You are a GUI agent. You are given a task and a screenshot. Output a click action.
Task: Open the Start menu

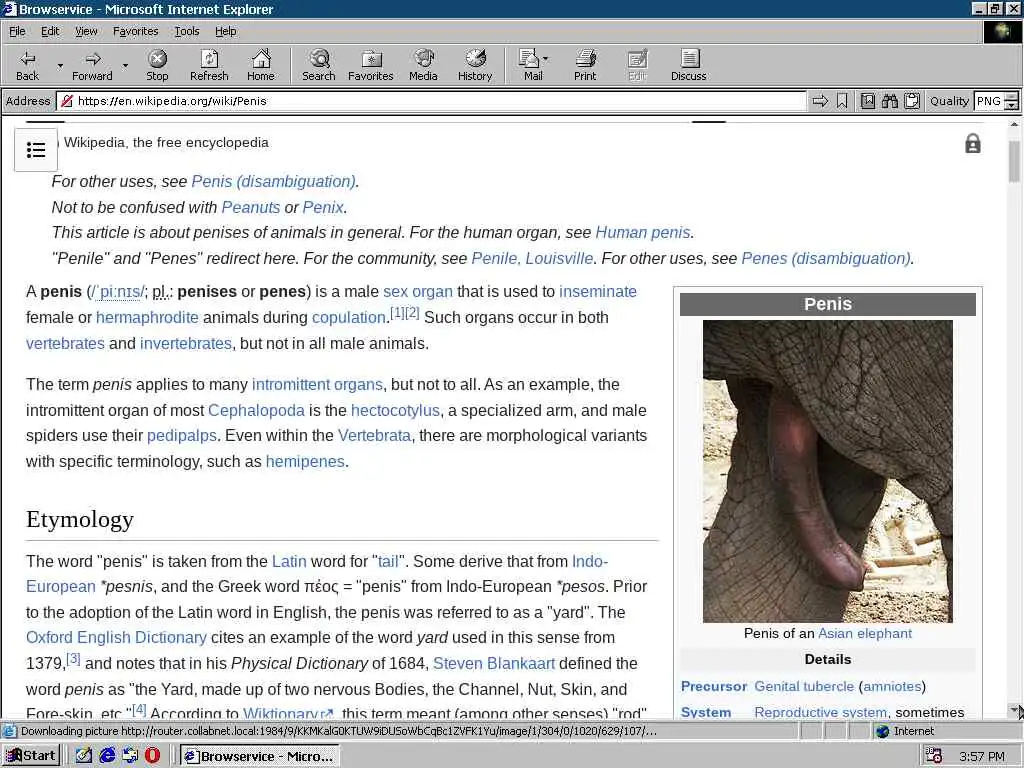coord(31,756)
